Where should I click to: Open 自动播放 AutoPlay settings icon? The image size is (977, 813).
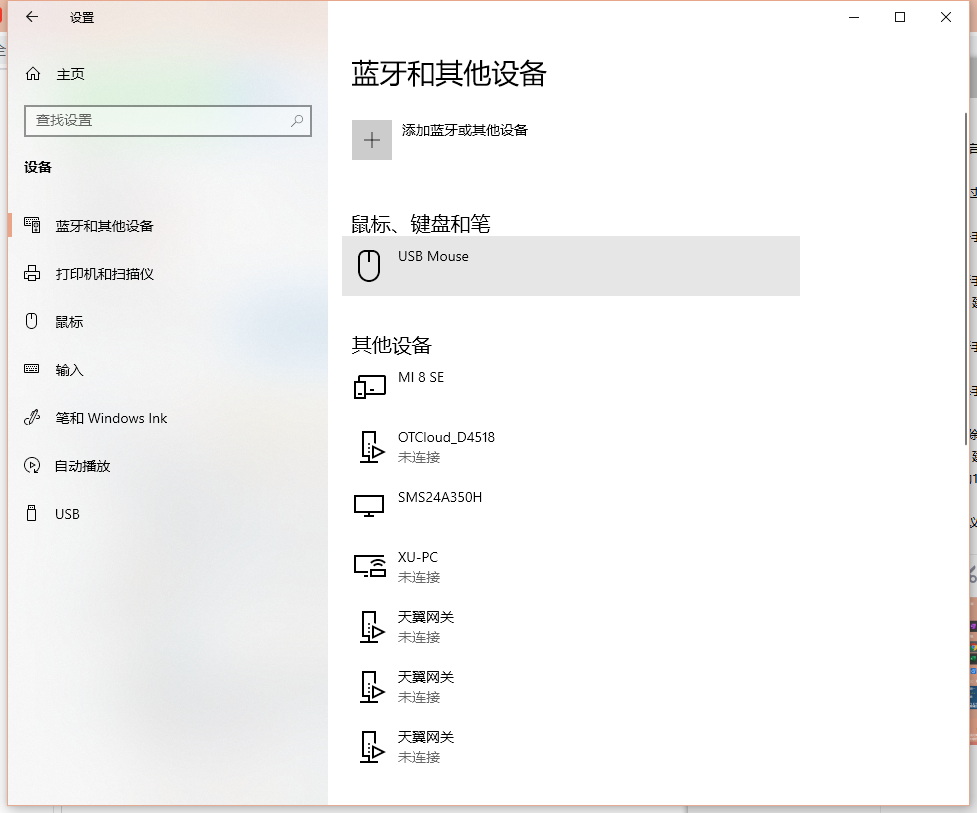pos(33,465)
